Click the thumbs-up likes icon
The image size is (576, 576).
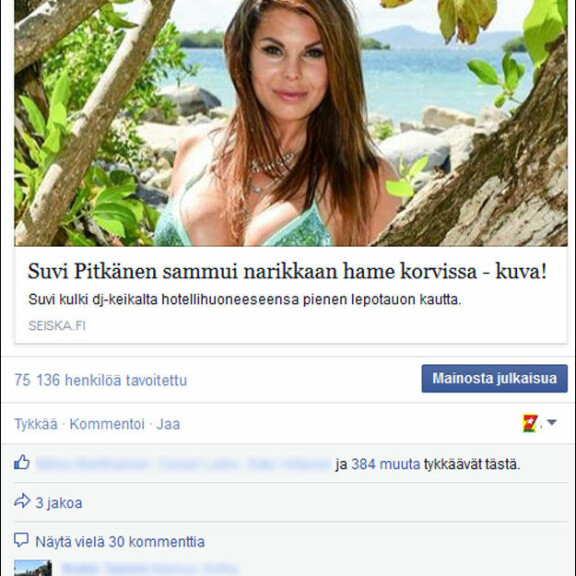point(22,462)
